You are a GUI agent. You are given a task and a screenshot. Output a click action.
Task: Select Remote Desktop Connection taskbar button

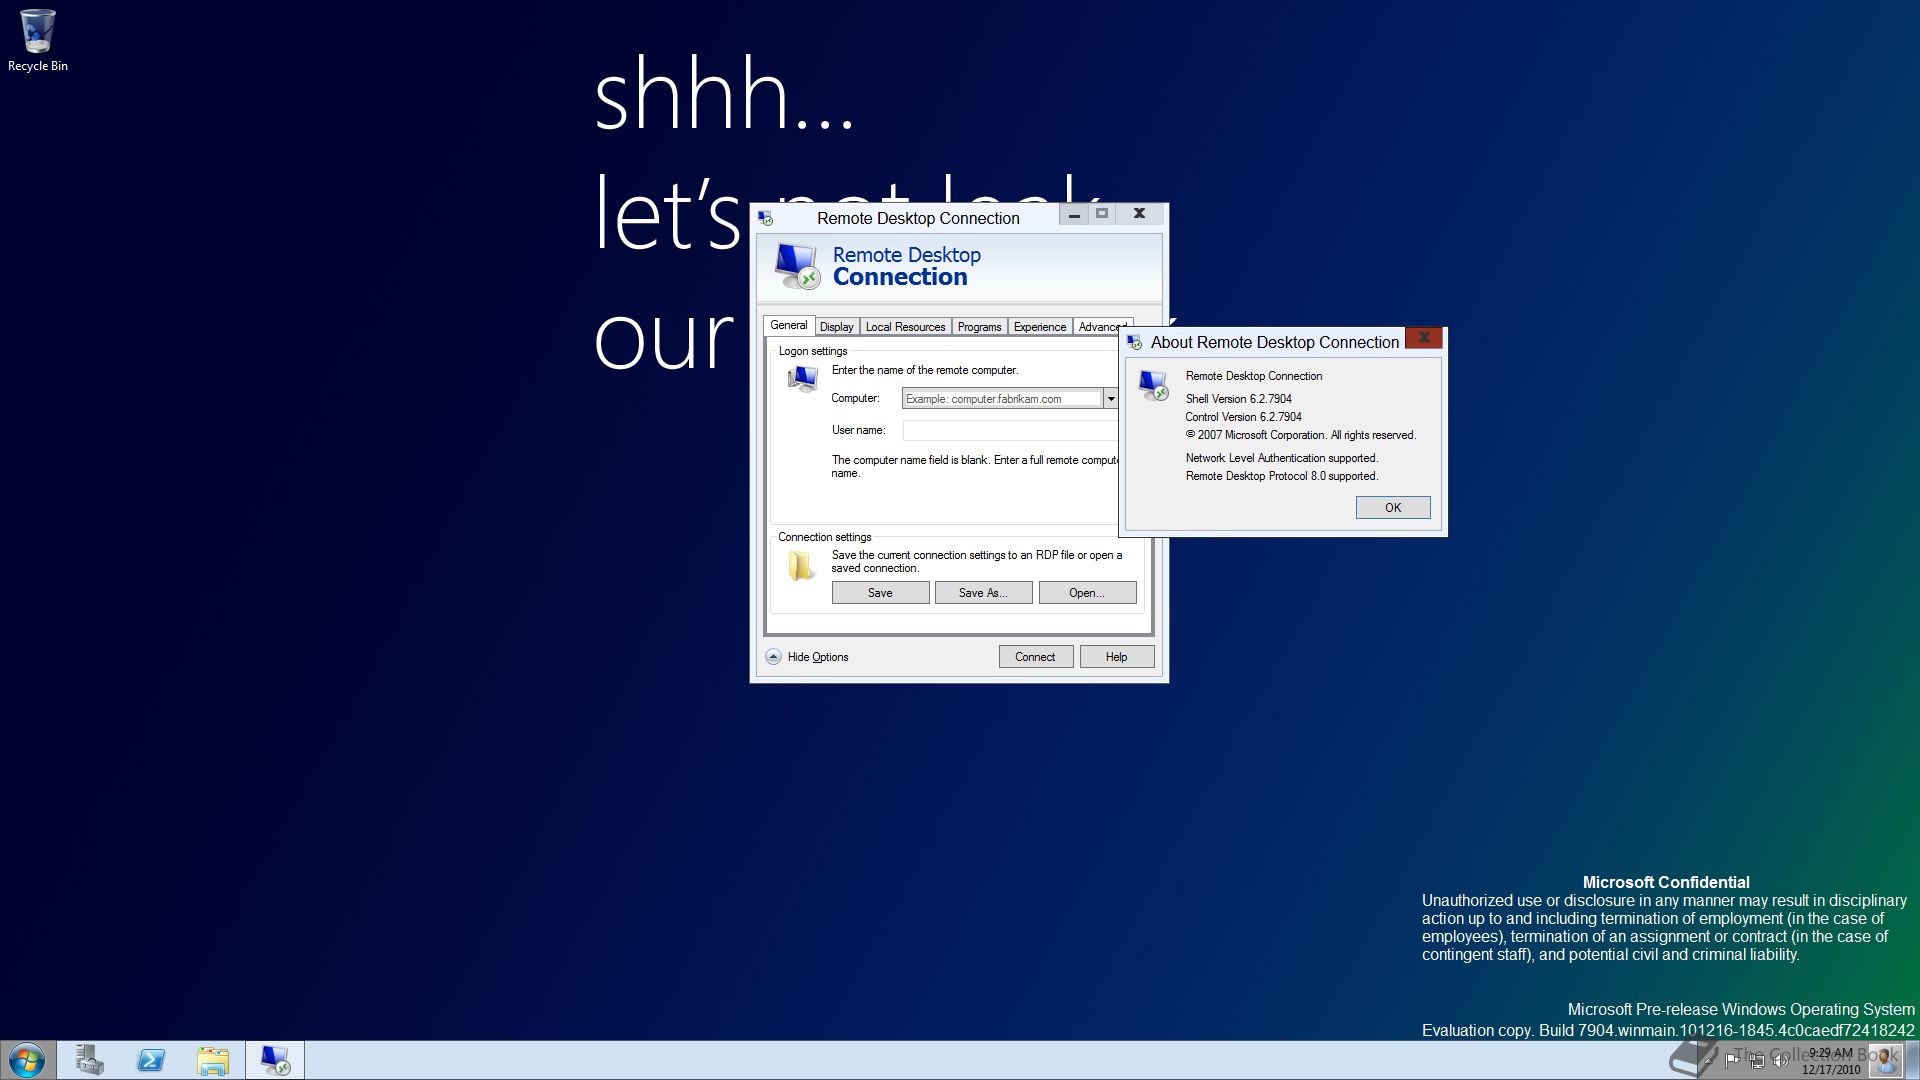coord(275,1060)
